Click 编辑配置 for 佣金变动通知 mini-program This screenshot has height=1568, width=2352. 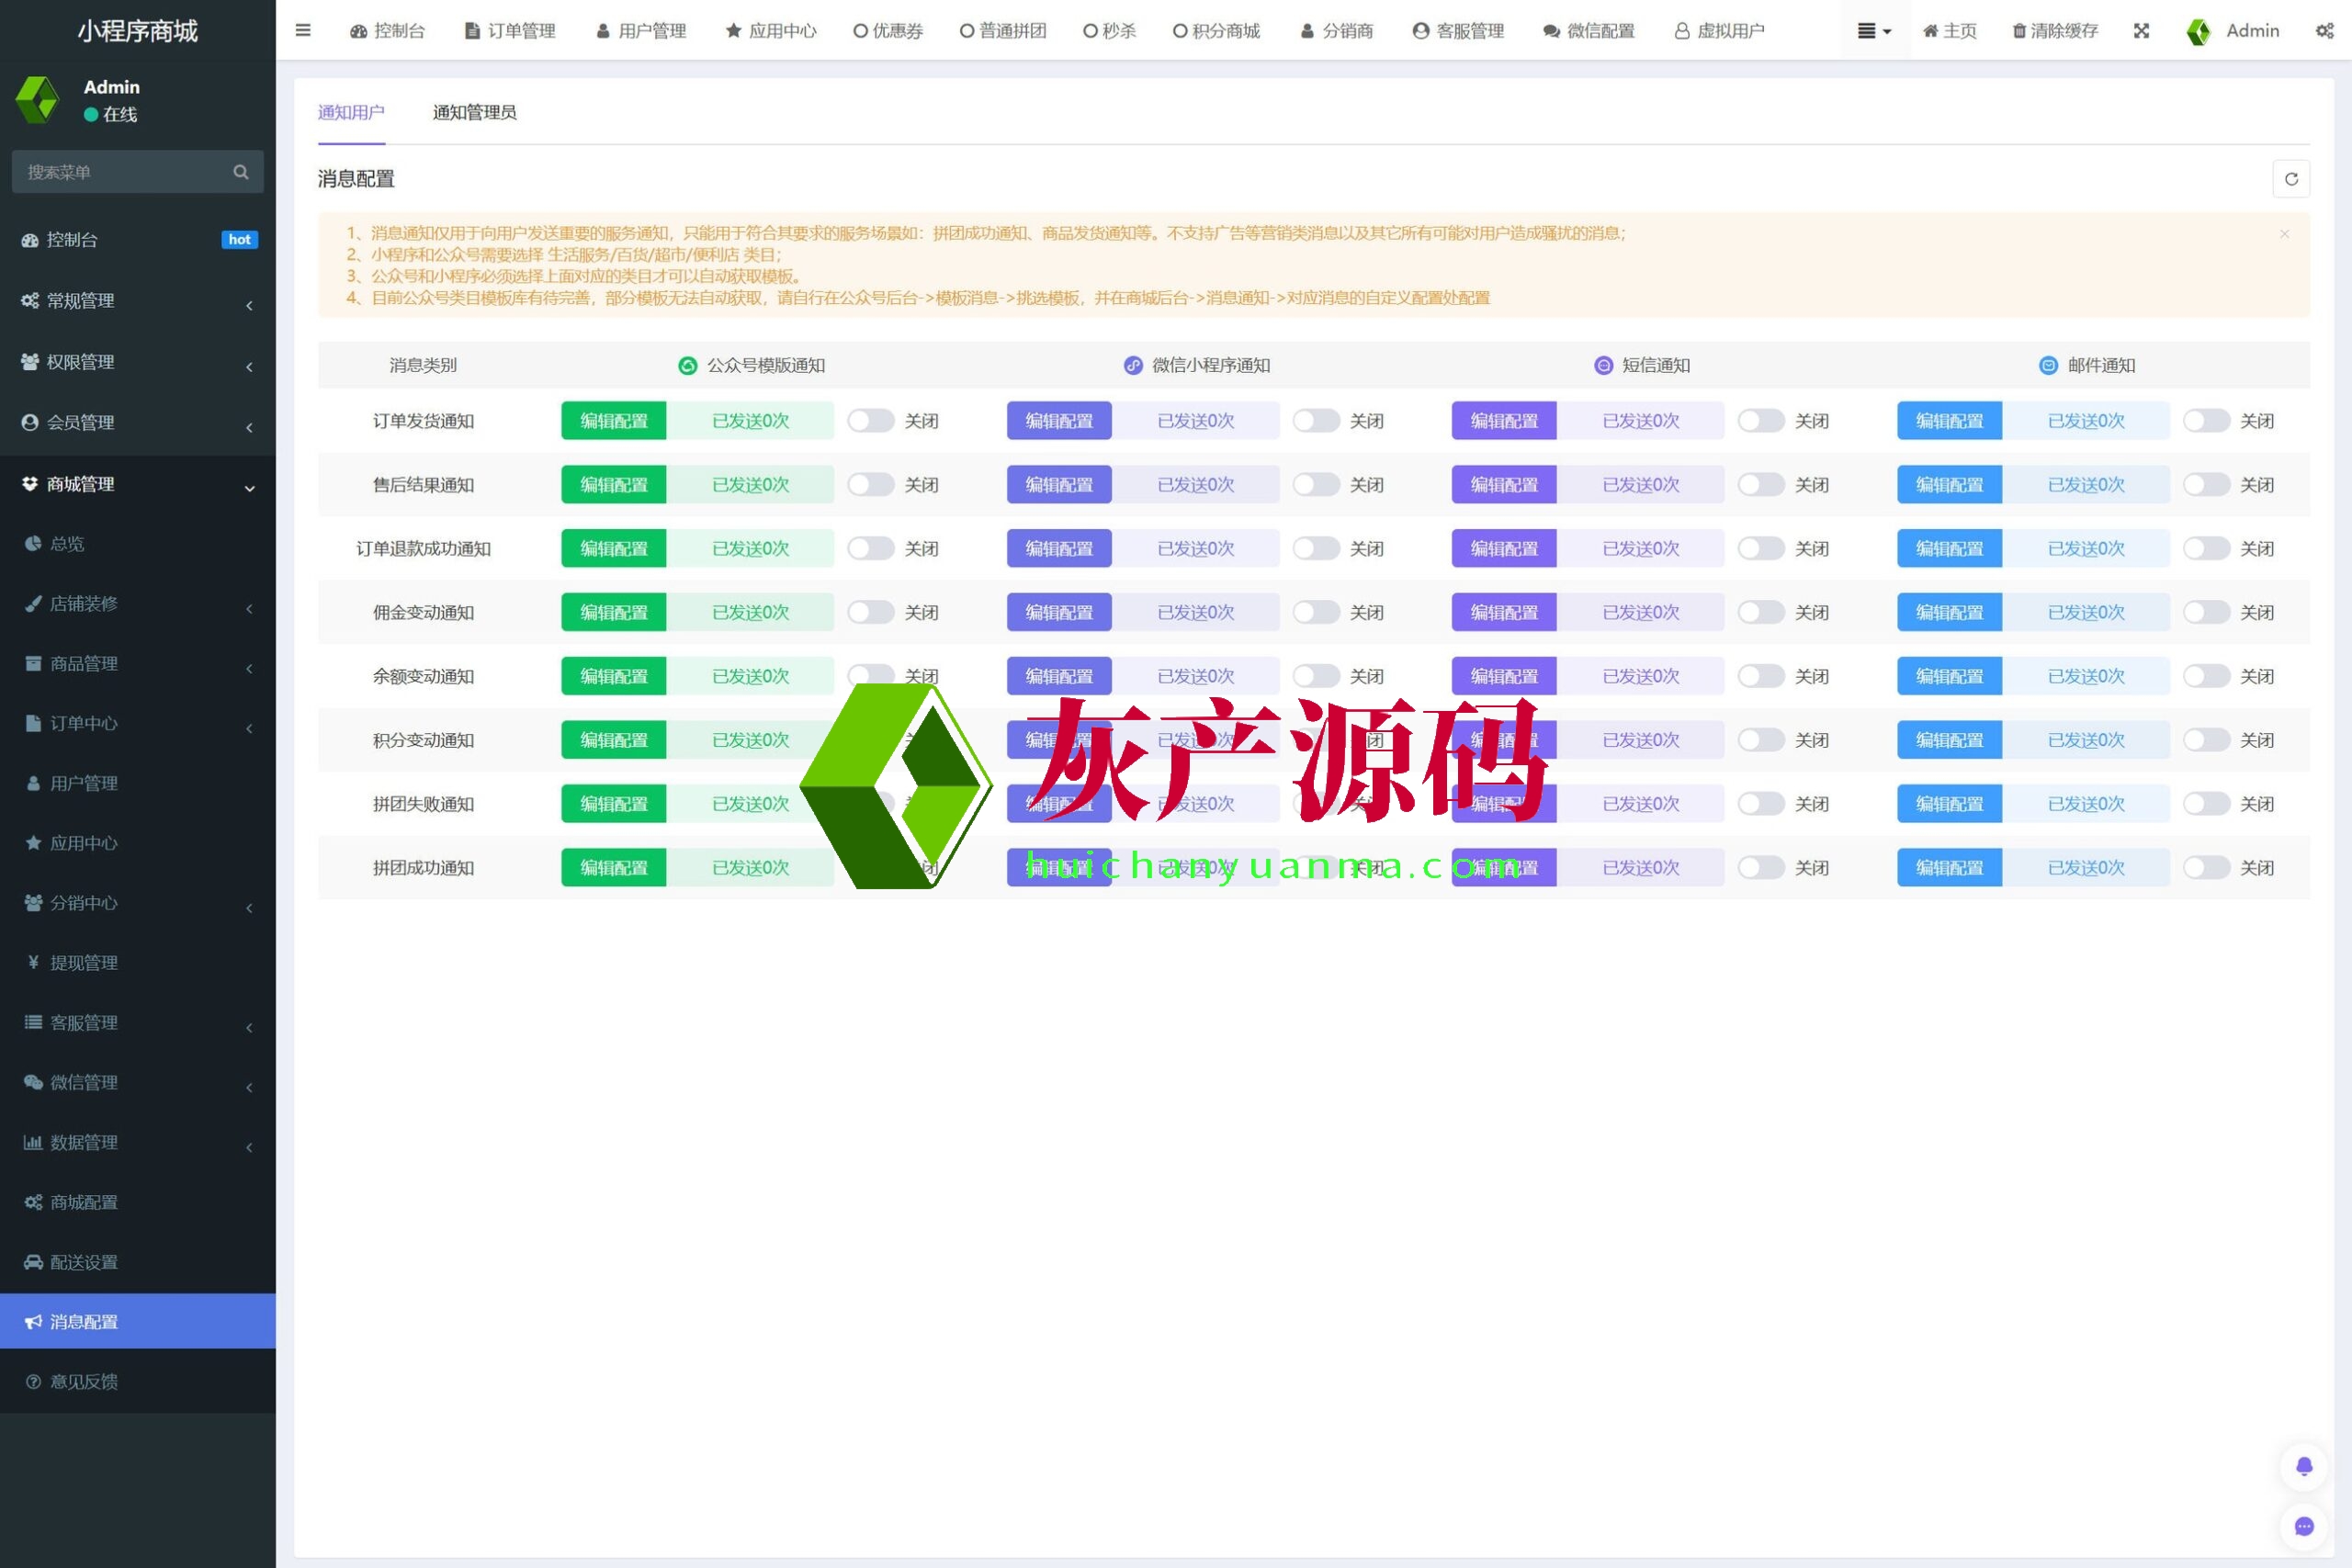(1058, 613)
